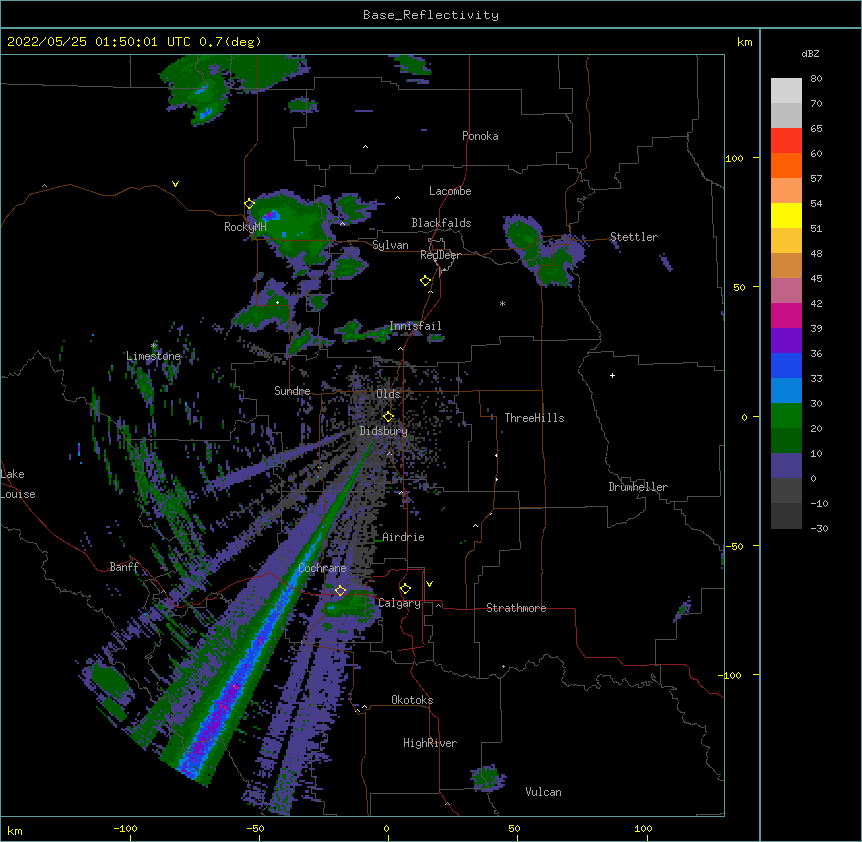Screen dimensions: 862x842
Task: Click the ThreeHills label
Action: pyautogui.click(x=534, y=418)
